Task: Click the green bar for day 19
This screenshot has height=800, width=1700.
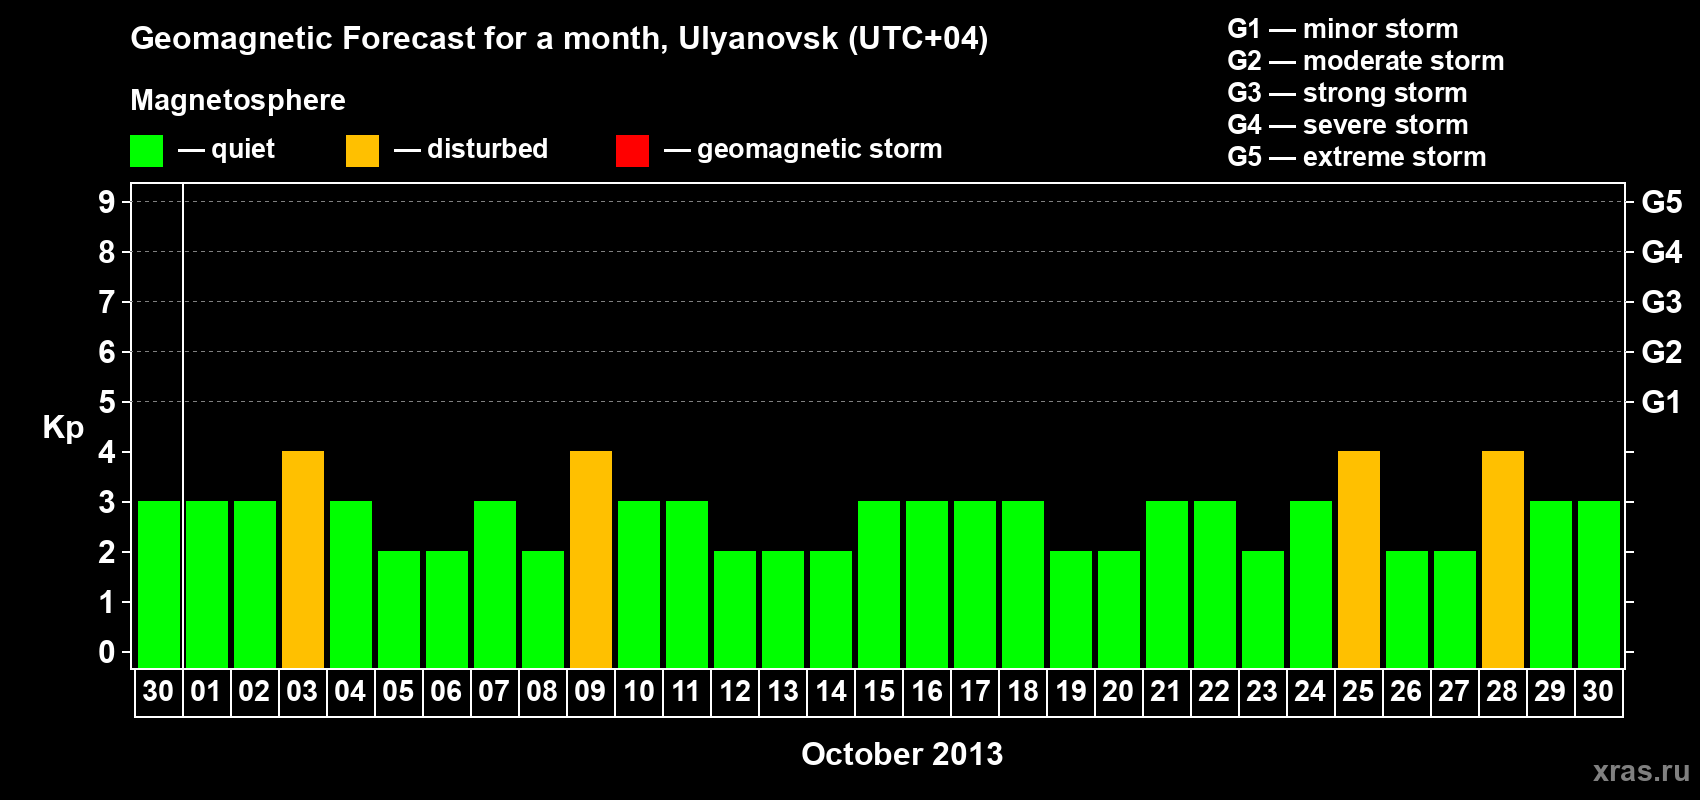Action: click(1071, 610)
